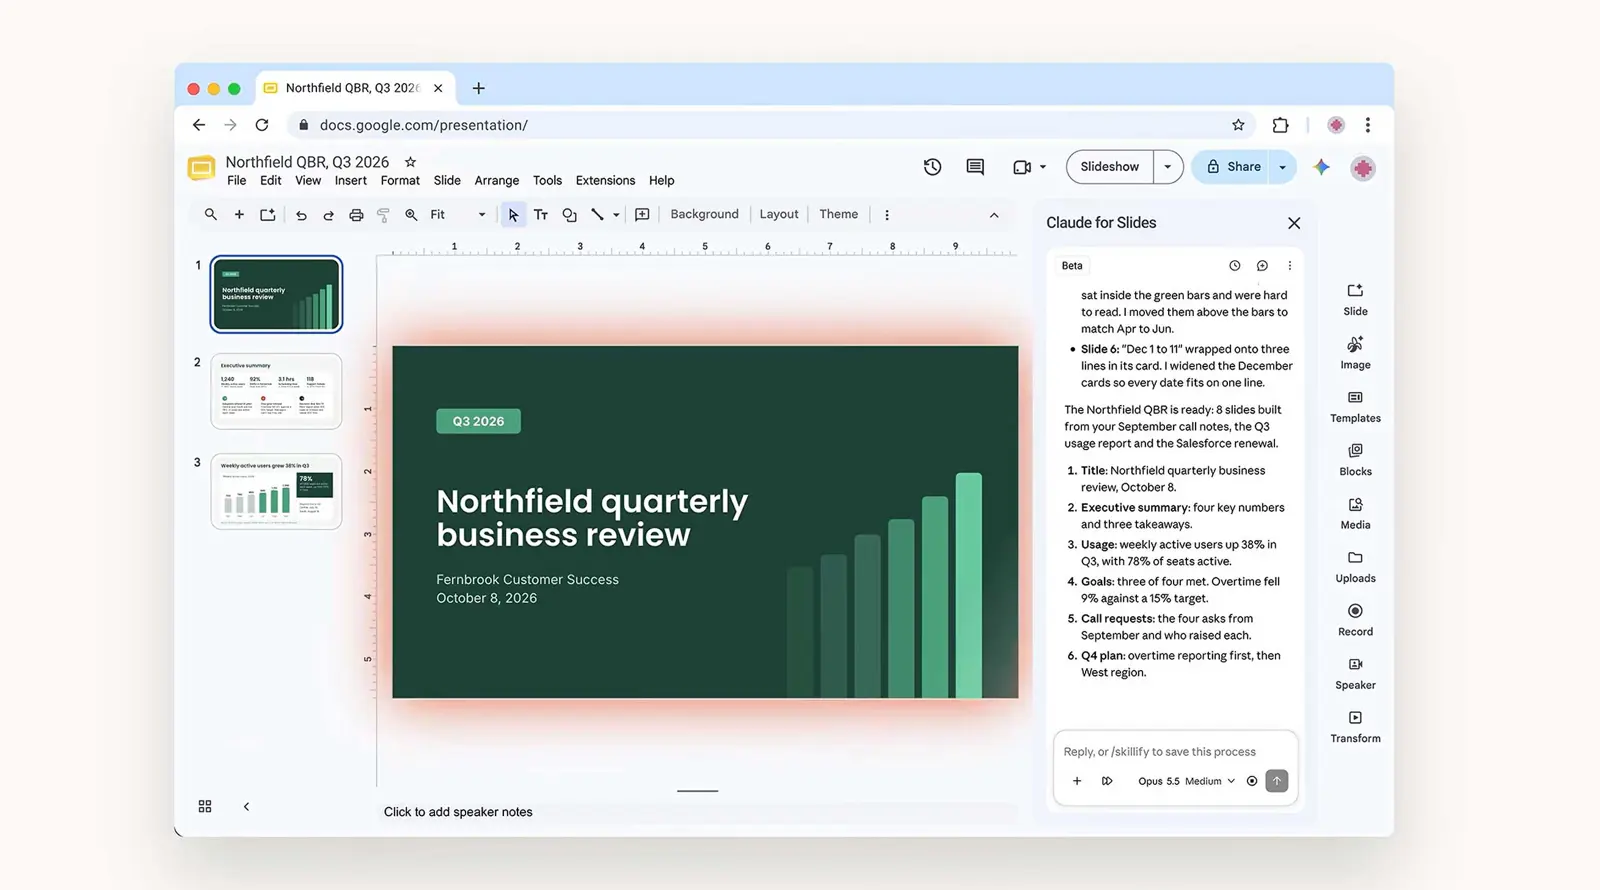Open the Insert menu
Screen dimensions: 1600x890
pos(350,181)
